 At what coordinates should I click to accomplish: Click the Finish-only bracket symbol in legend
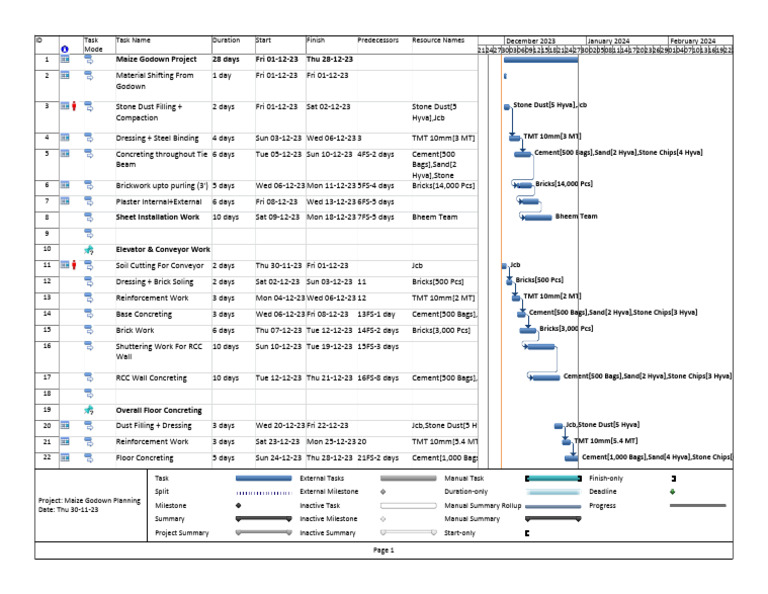tap(673, 478)
